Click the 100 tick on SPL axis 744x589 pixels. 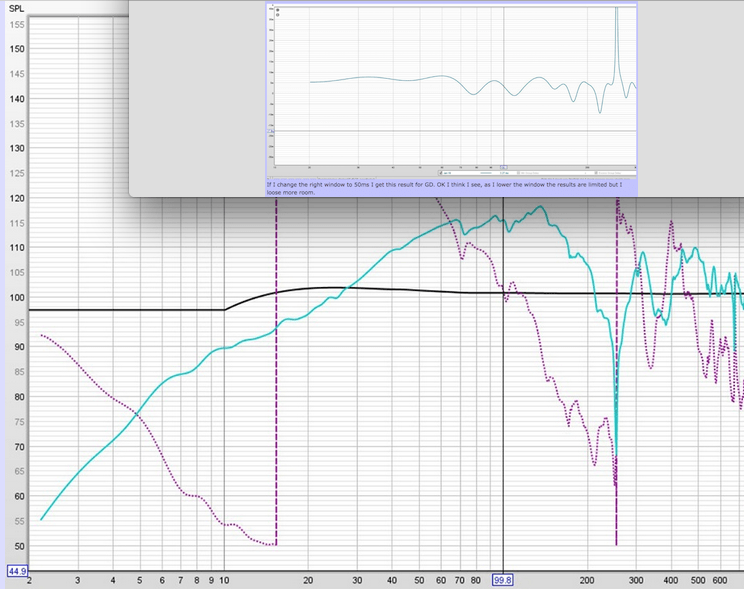pos(17,298)
